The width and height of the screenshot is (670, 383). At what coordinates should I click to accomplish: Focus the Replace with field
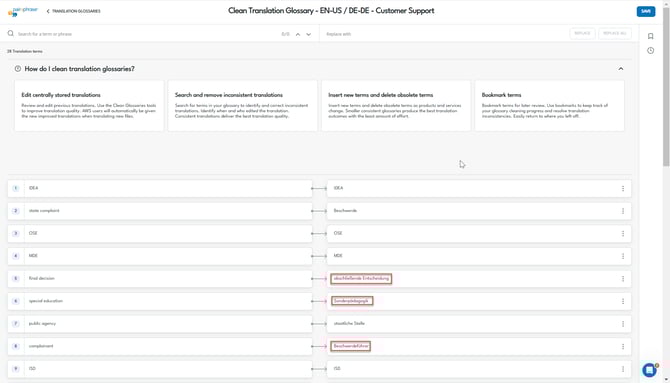pyautogui.click(x=444, y=34)
